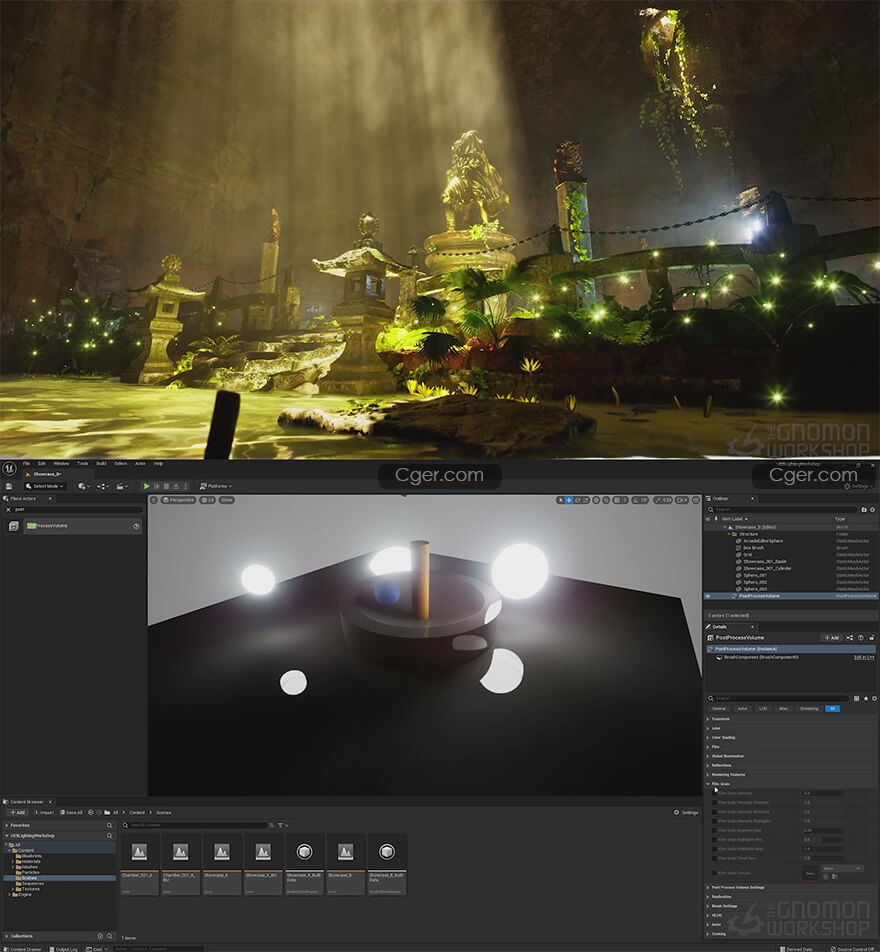Image resolution: width=880 pixels, height=952 pixels.
Task: Open play options three-dot menu
Action: (x=186, y=486)
